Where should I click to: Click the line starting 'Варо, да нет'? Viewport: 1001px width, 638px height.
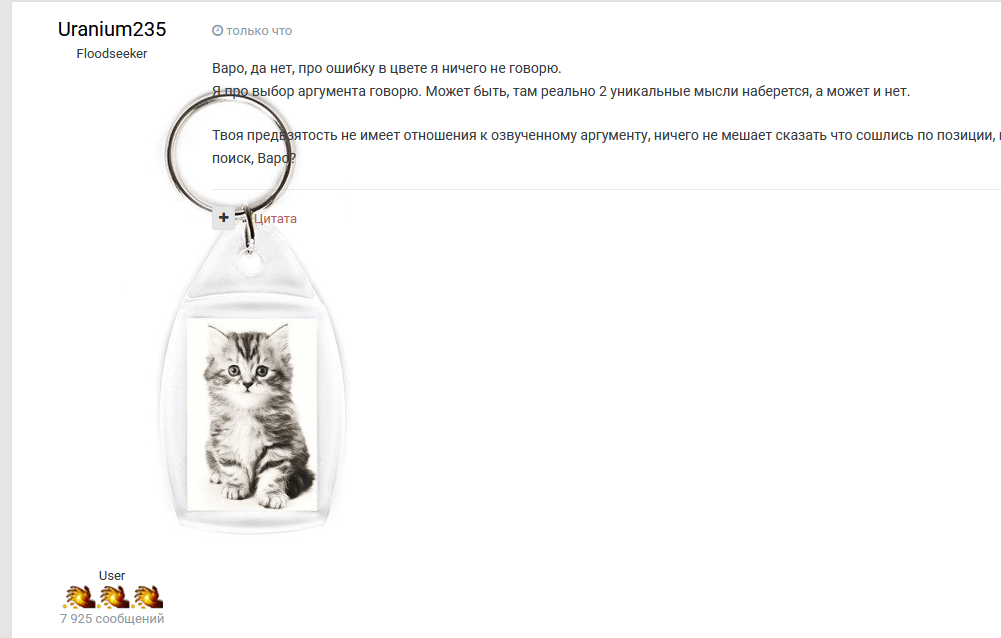tap(386, 68)
